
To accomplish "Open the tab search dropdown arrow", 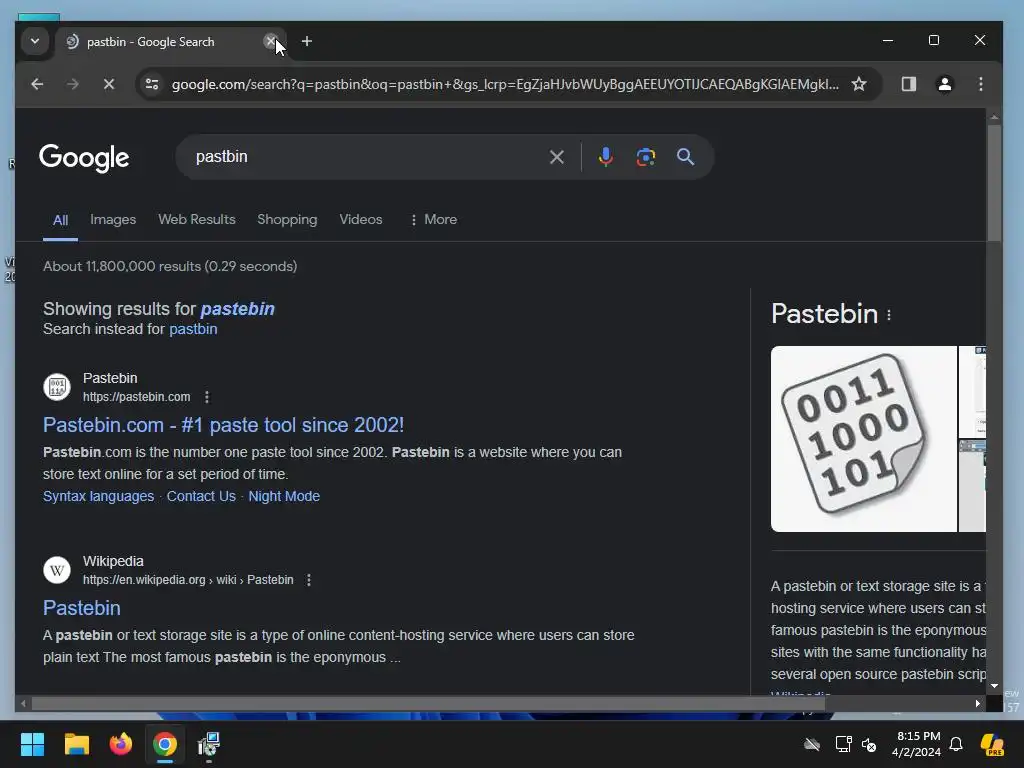I will [35, 41].
